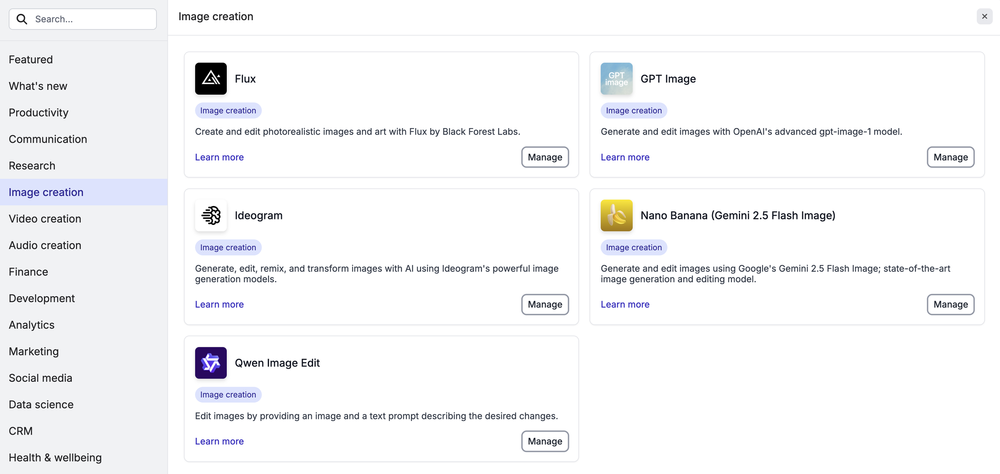Click Image creation tag on Flux card
1000x474 pixels.
228,110
